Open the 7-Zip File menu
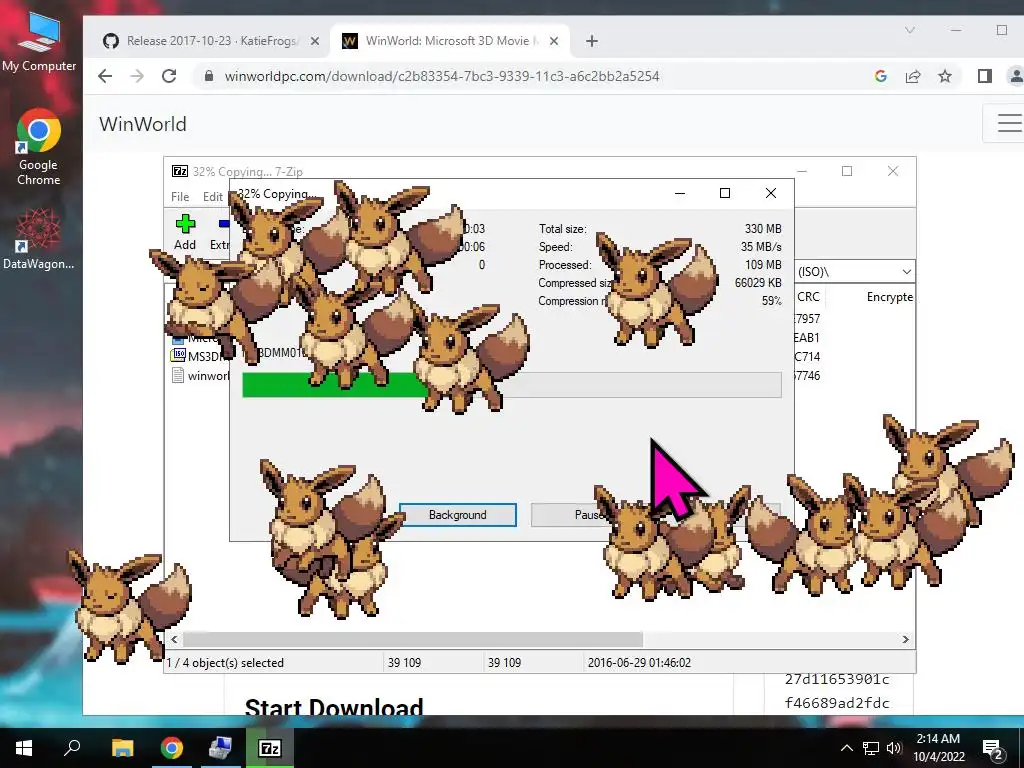Image resolution: width=1024 pixels, height=768 pixels. tap(180, 197)
